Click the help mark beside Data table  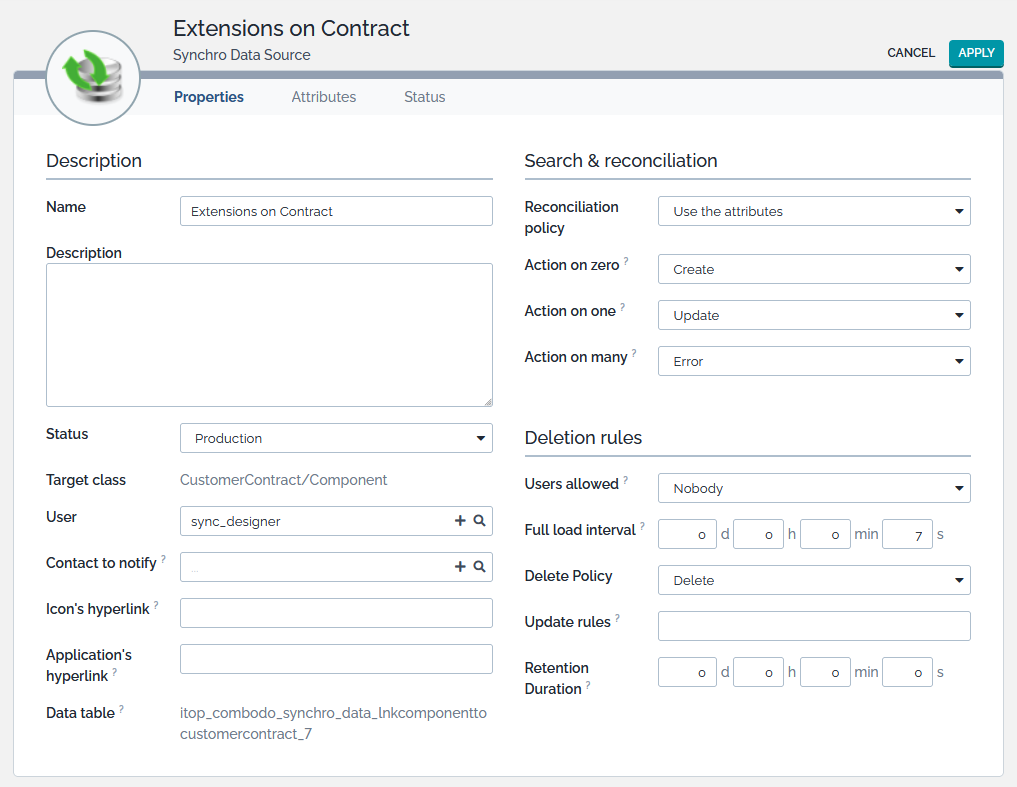pyautogui.click(x=121, y=709)
